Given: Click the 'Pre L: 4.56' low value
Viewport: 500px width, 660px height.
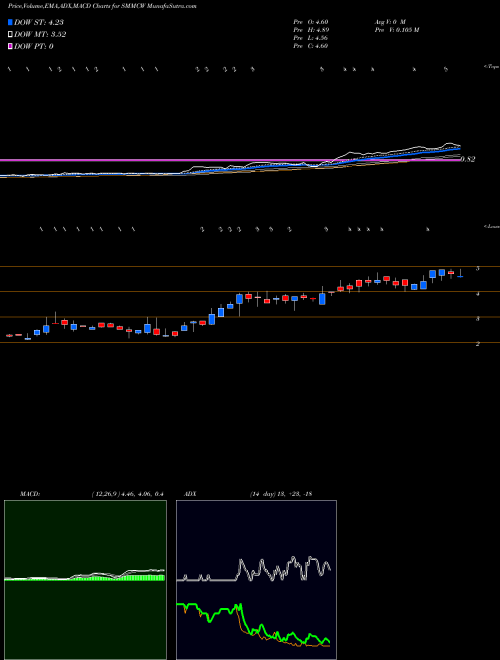Looking at the screenshot, I should click(311, 37).
